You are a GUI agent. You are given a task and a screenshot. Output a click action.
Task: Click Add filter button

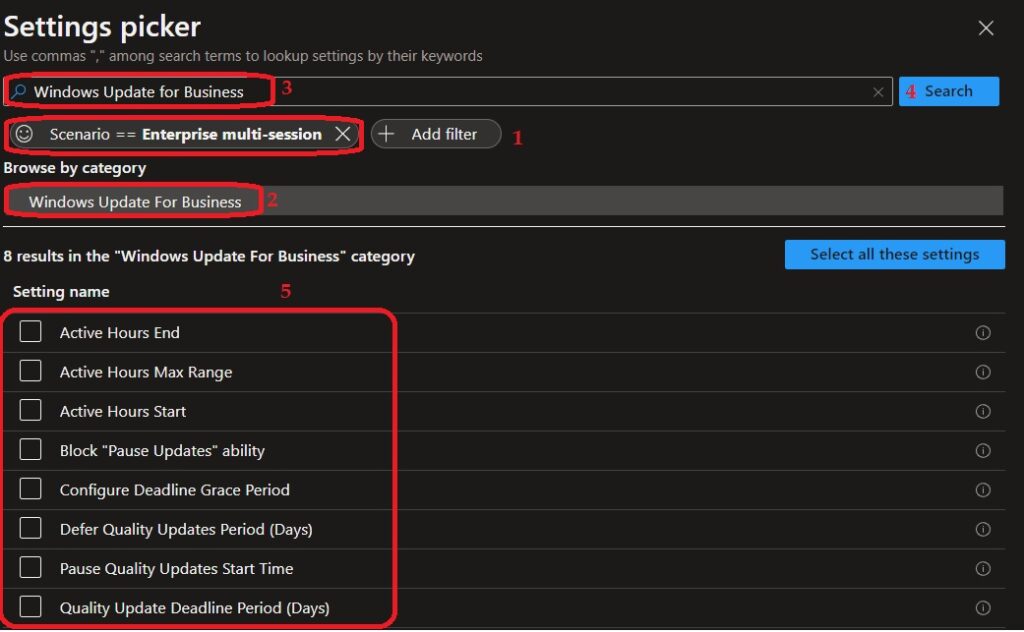(436, 134)
